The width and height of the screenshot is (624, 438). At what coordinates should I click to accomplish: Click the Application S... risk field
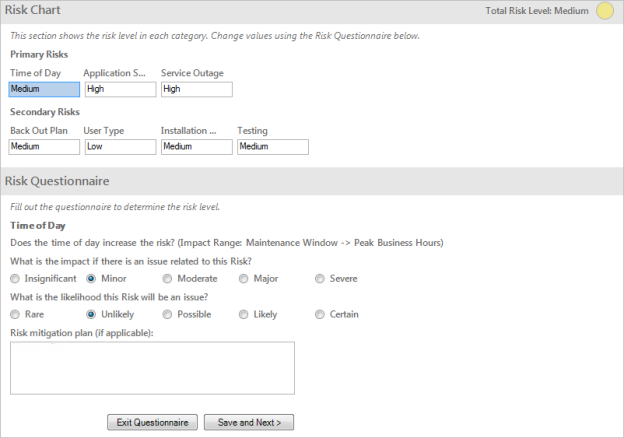coord(121,89)
